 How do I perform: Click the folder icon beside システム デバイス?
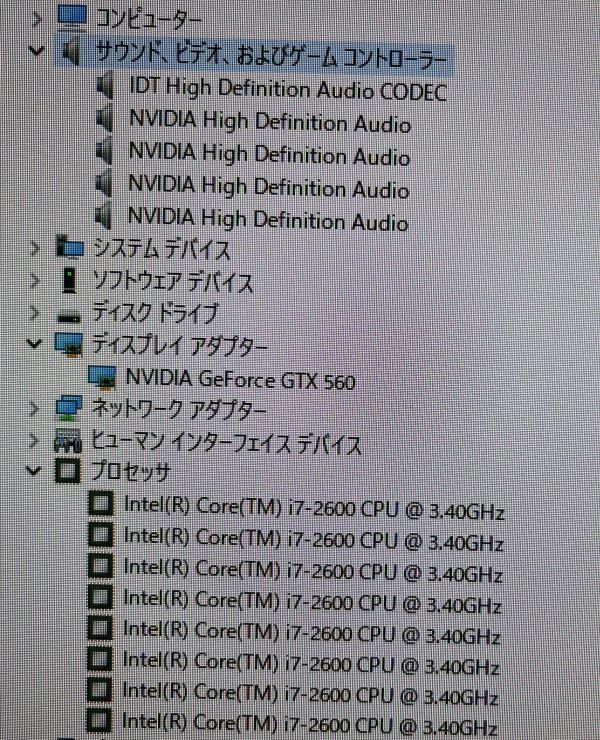tap(70, 248)
